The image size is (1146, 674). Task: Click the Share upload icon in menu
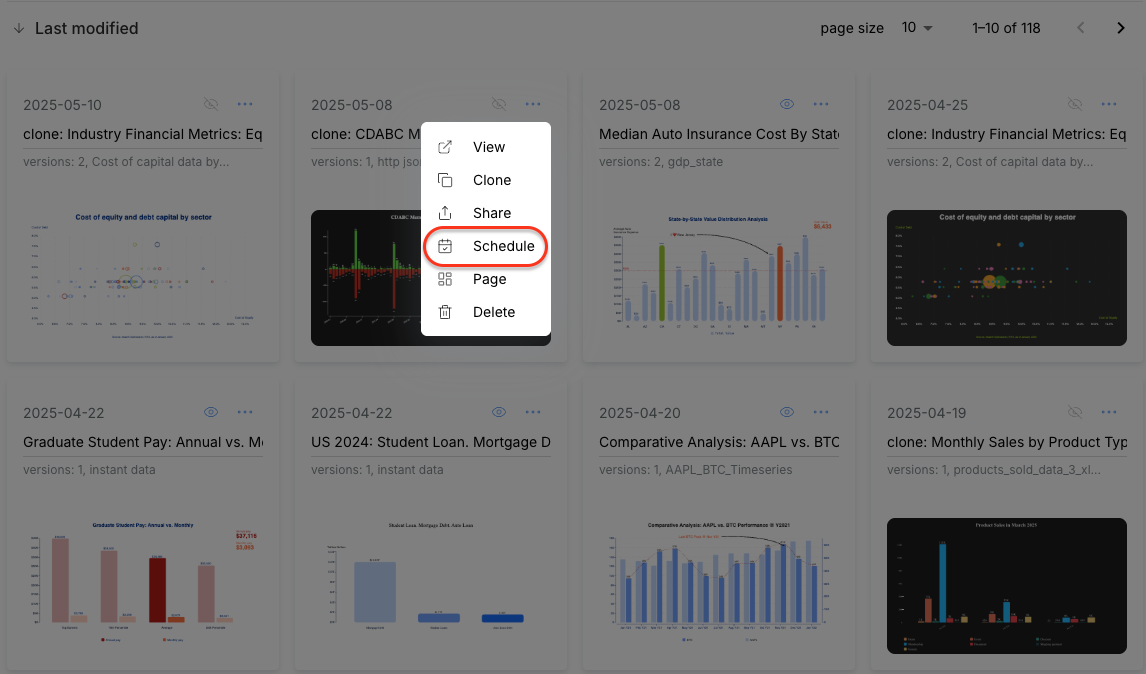(x=444, y=213)
